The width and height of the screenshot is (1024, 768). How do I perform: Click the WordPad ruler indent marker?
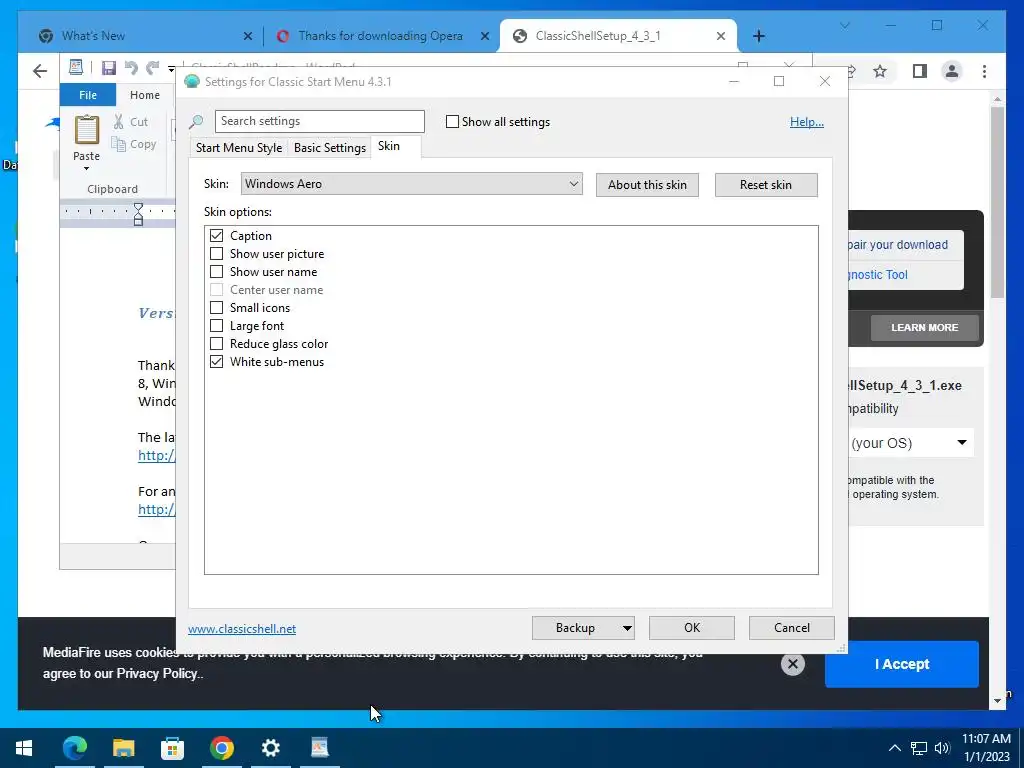(x=138, y=214)
